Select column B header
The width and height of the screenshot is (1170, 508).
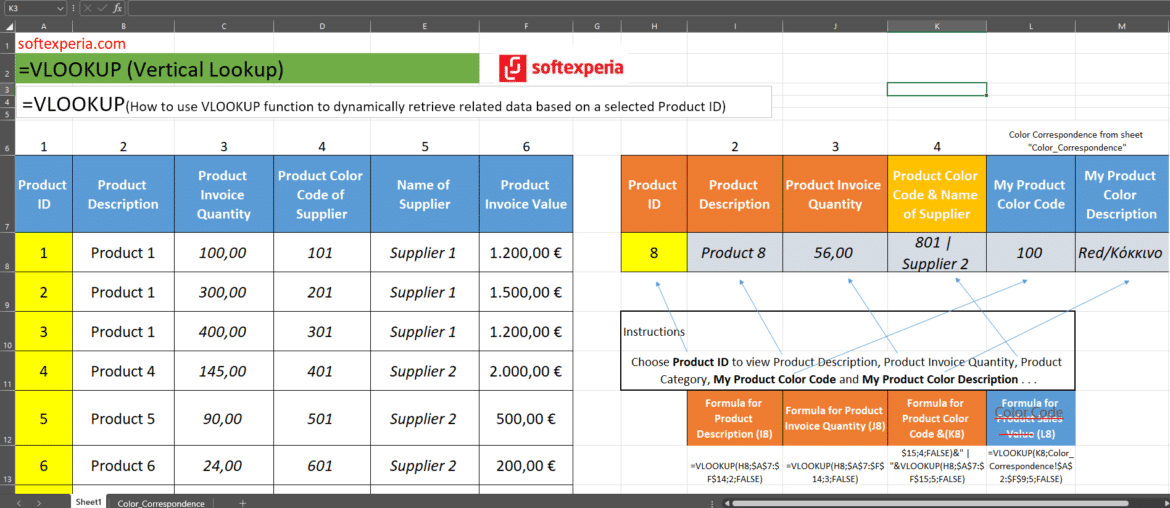coord(124,26)
